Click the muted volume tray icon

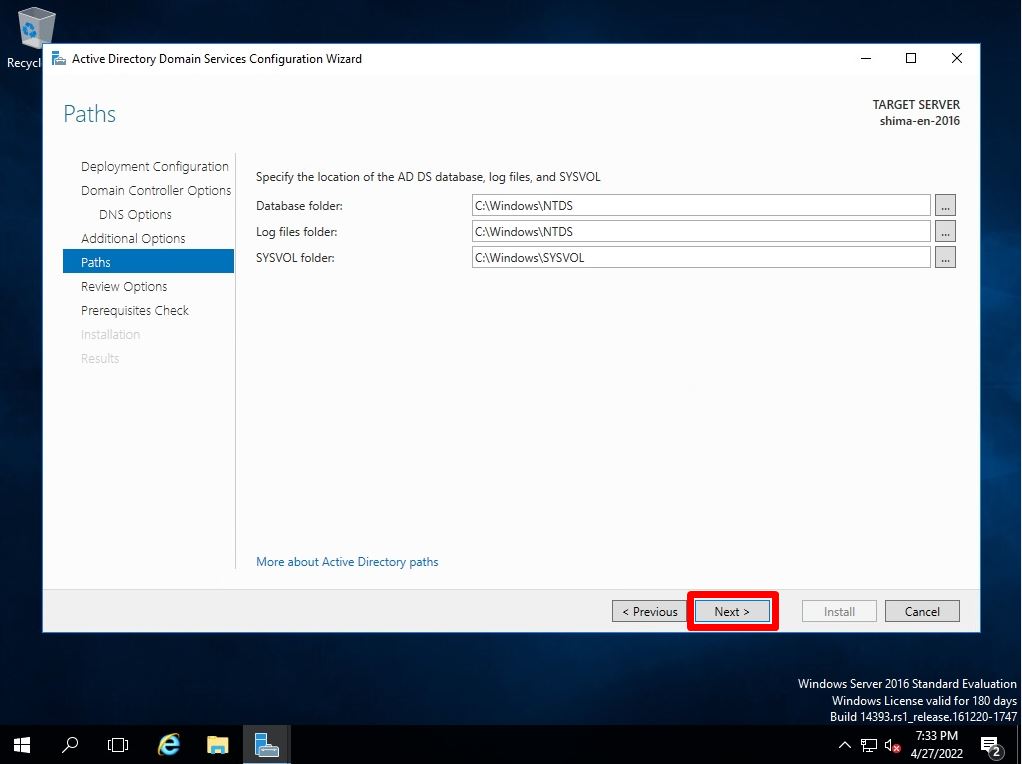pyautogui.click(x=893, y=745)
